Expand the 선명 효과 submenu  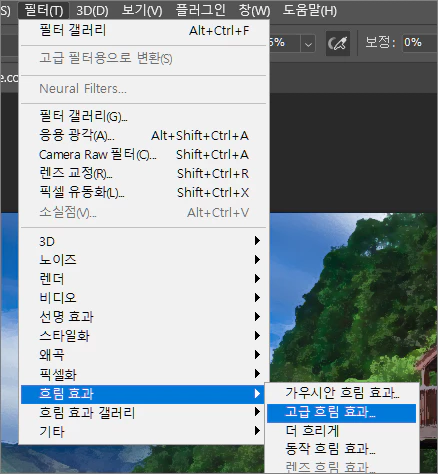[x=144, y=317]
